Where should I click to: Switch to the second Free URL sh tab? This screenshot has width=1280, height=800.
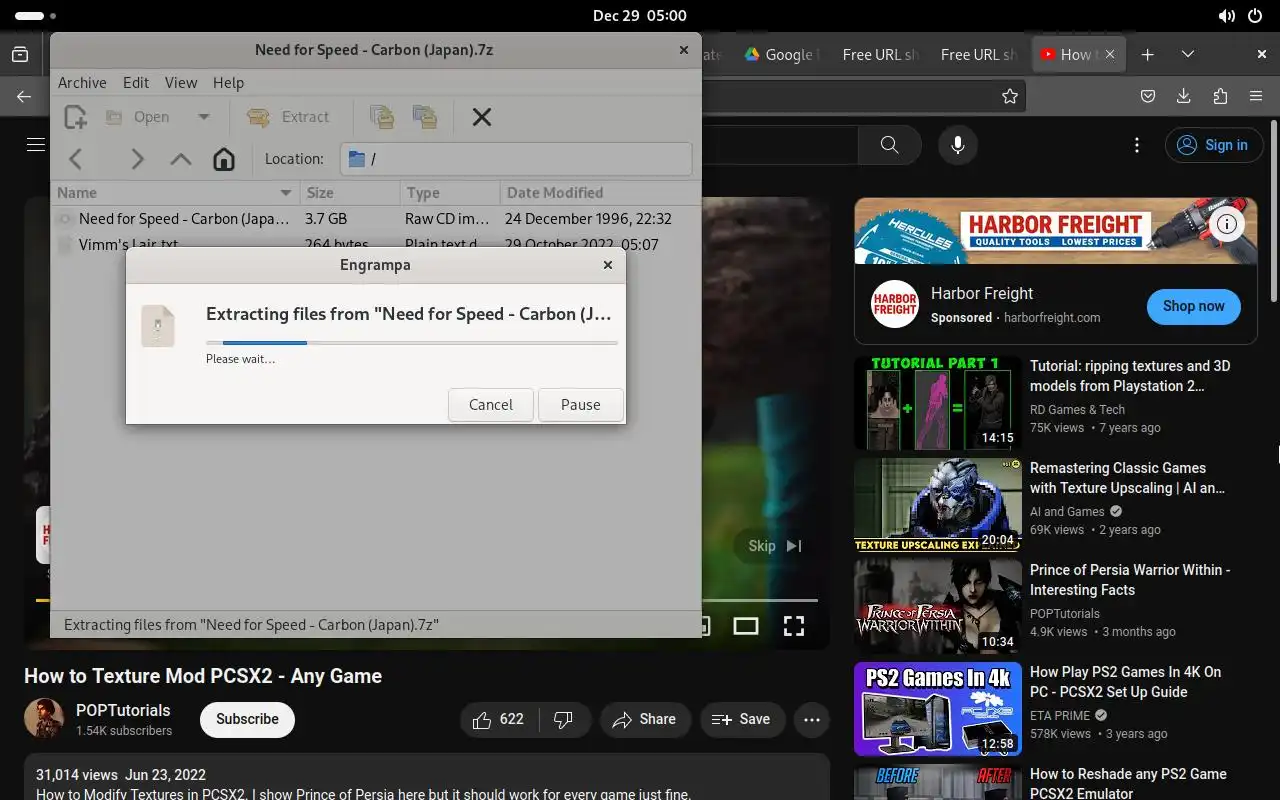coord(977,55)
